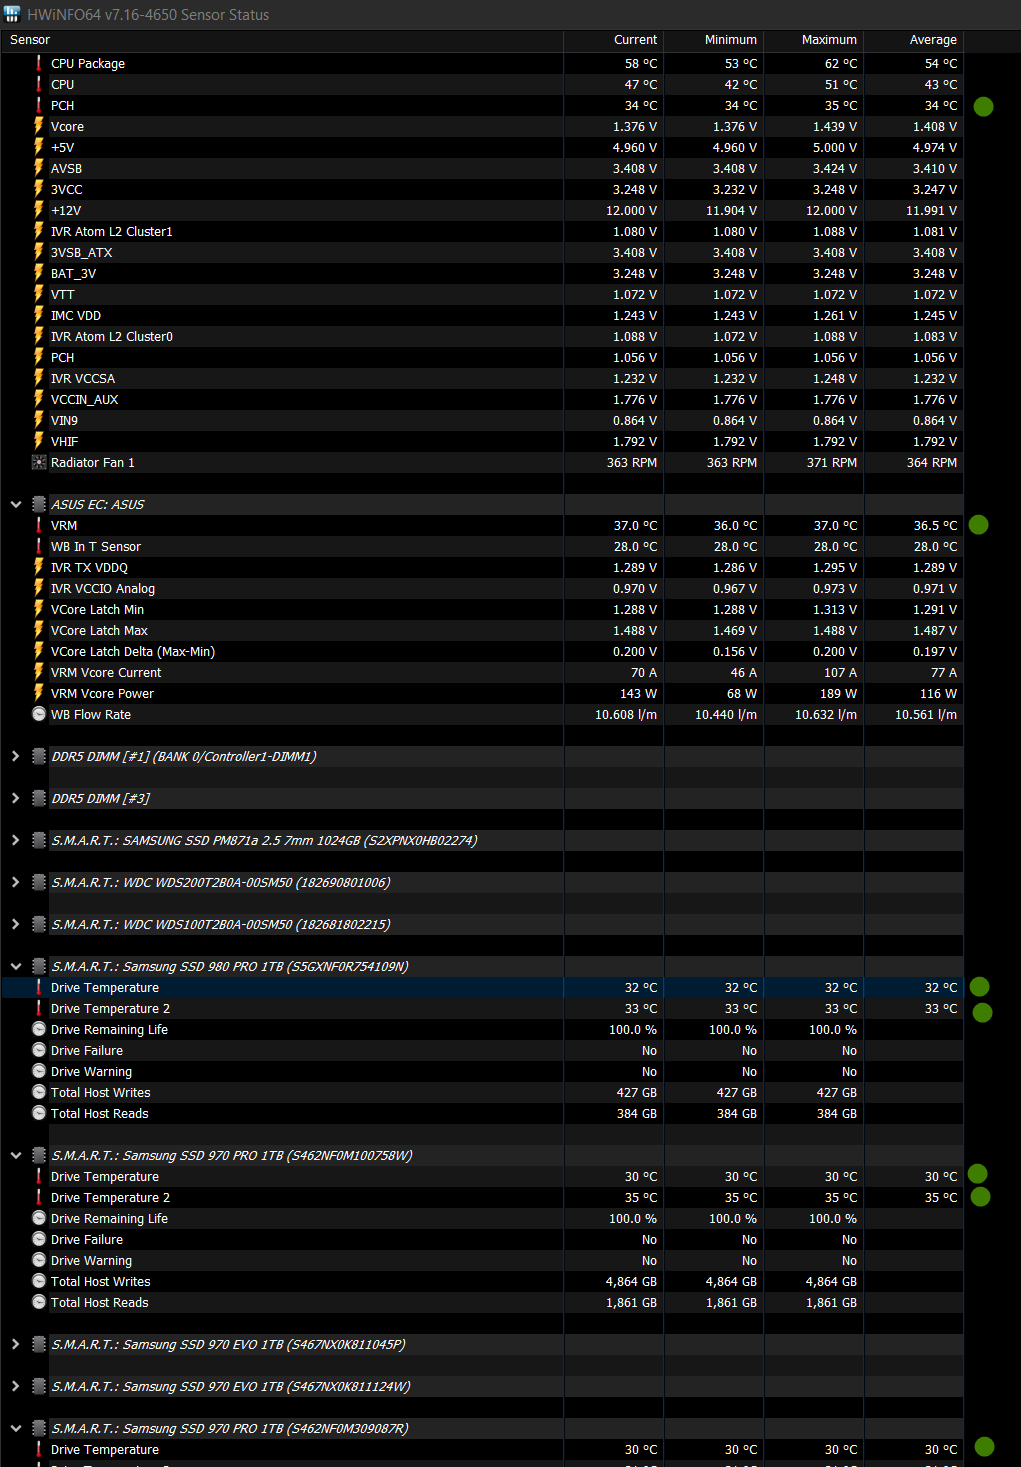This screenshot has height=1467, width=1021.
Task: Click the green dot on the VRM row
Action: click(978, 525)
